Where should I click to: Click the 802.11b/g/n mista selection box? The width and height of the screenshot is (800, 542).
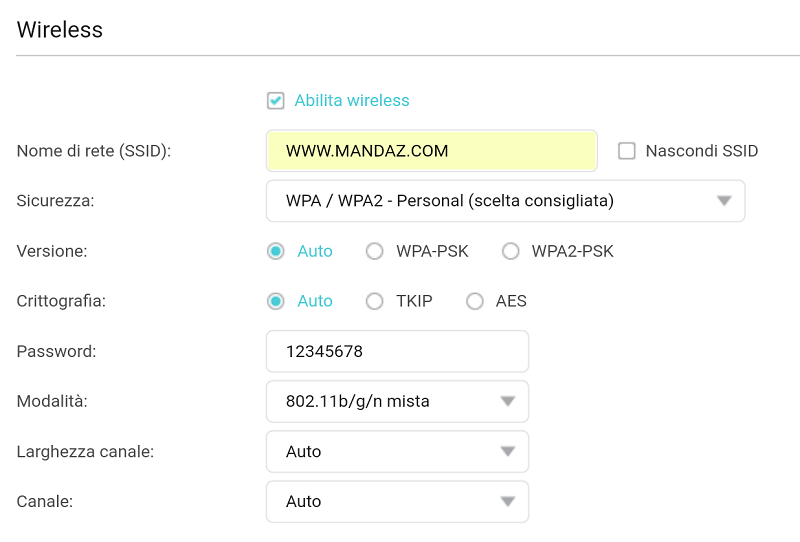pyautogui.click(x=397, y=402)
